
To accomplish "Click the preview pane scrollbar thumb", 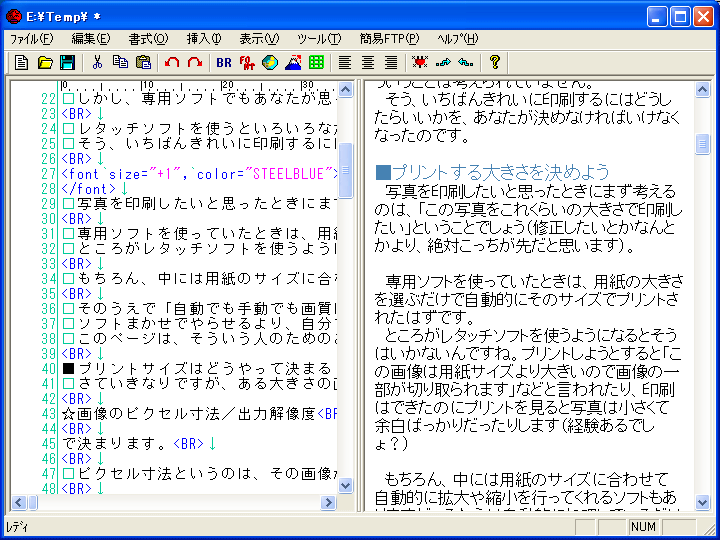I will 703,144.
